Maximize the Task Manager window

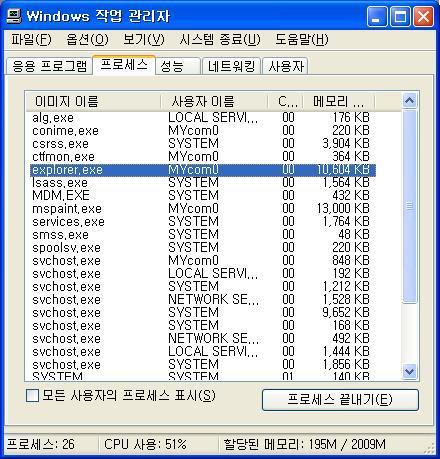click(x=400, y=16)
